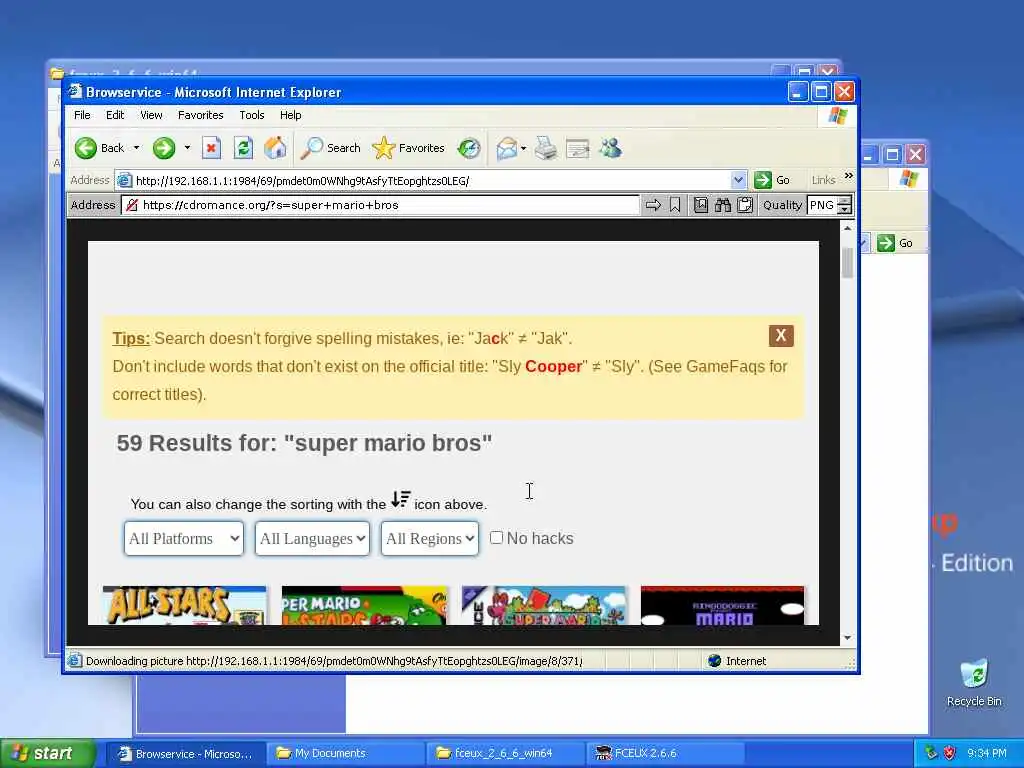
Task: Expand the IE address bar dropdown
Action: coord(738,180)
